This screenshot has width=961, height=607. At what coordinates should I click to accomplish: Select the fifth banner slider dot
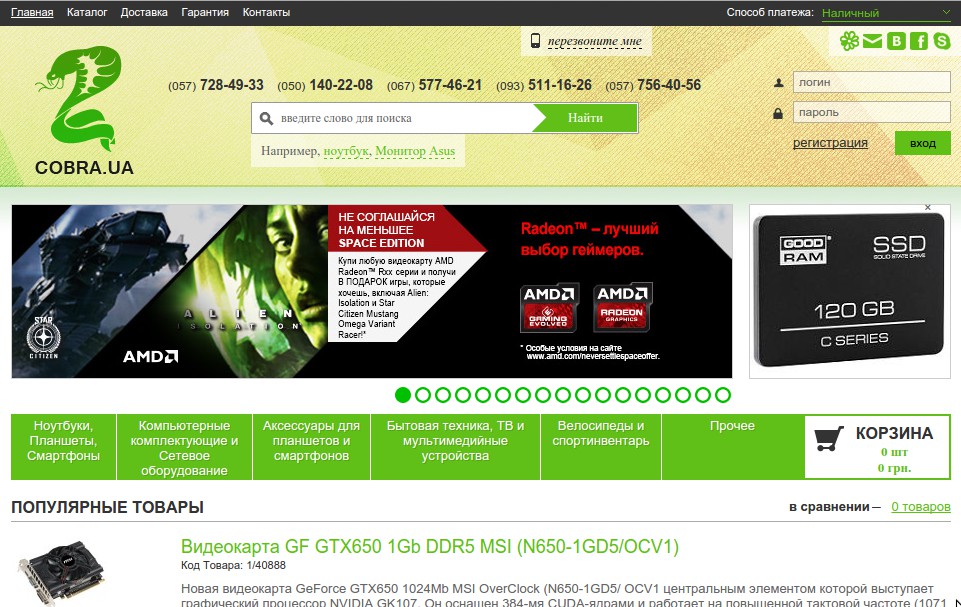(x=483, y=395)
